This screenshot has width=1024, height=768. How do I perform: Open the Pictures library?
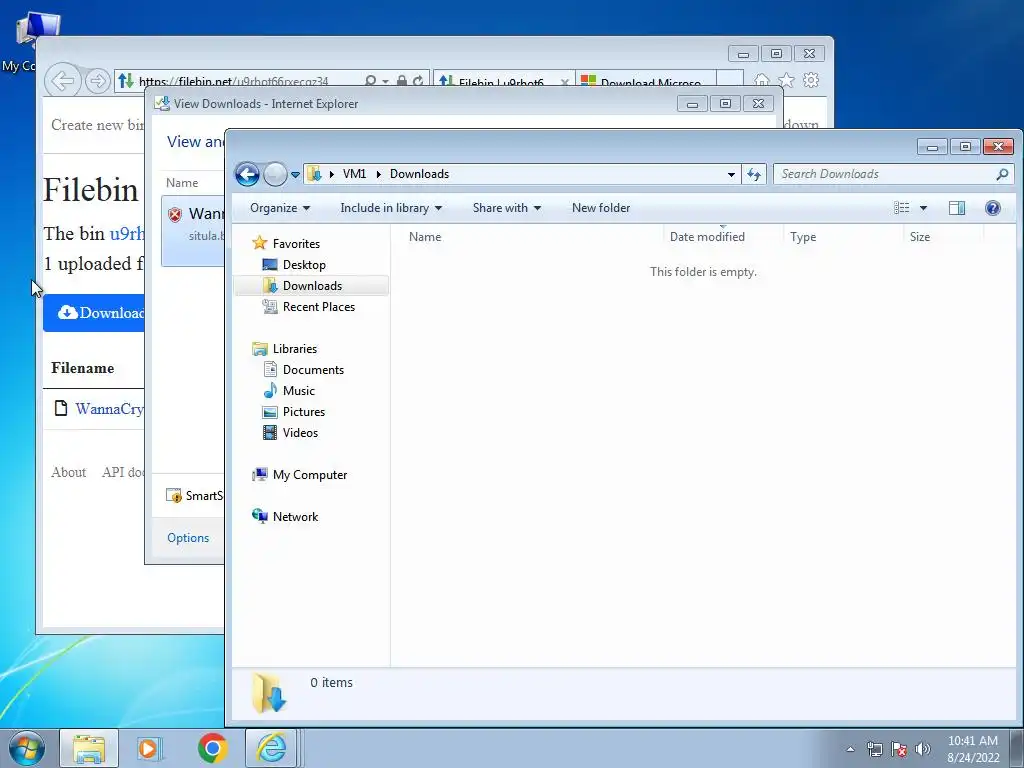(304, 411)
